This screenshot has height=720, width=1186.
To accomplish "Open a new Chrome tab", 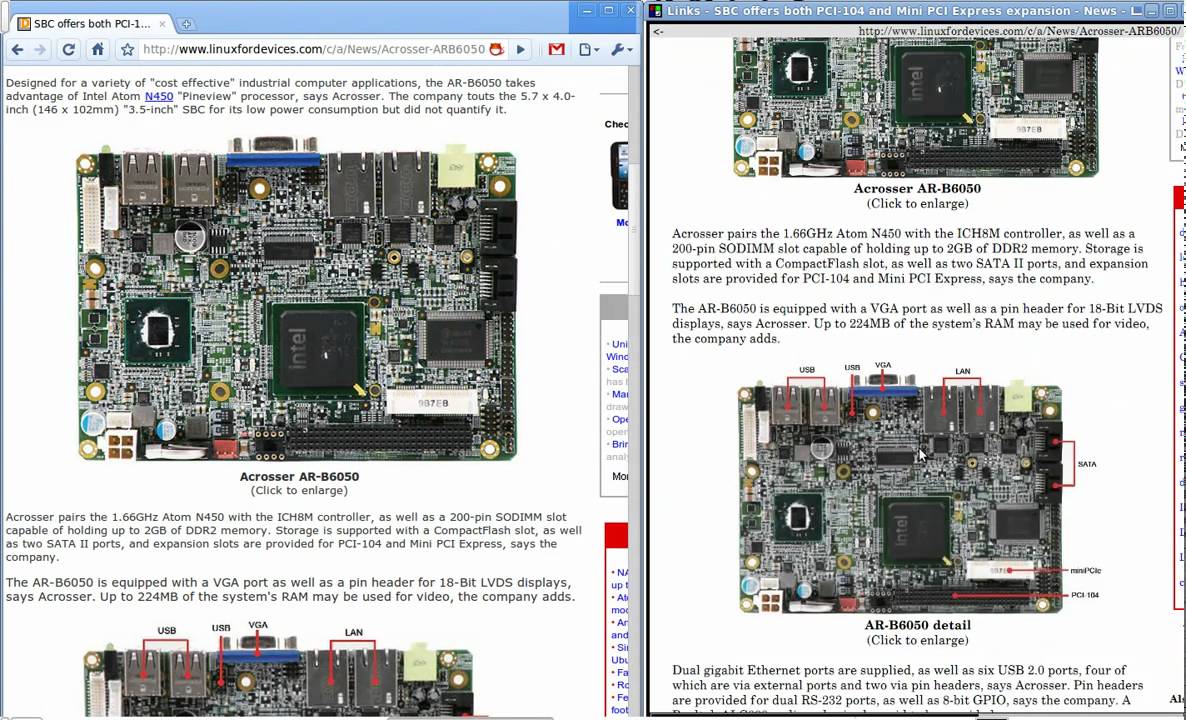I will pos(186,24).
